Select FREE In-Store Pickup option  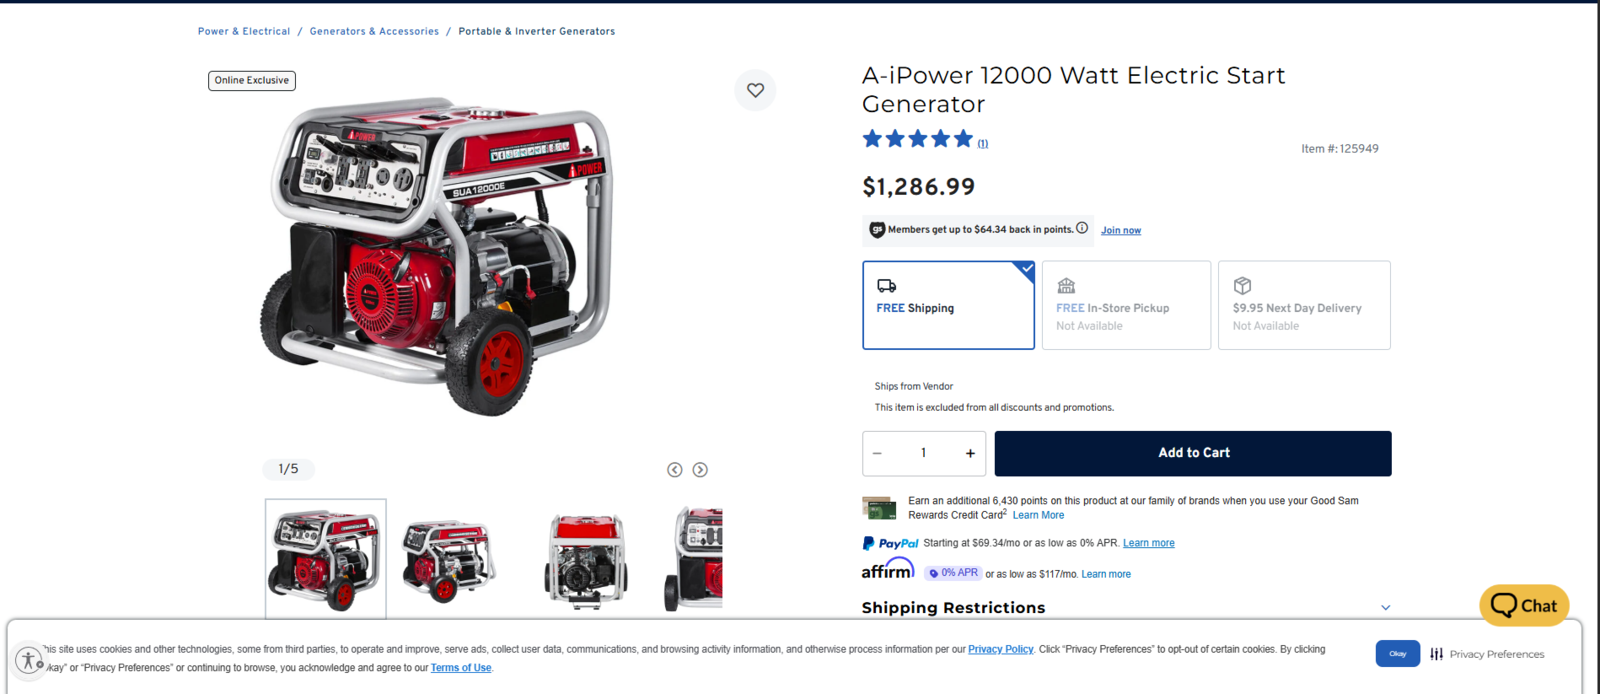tap(1126, 305)
